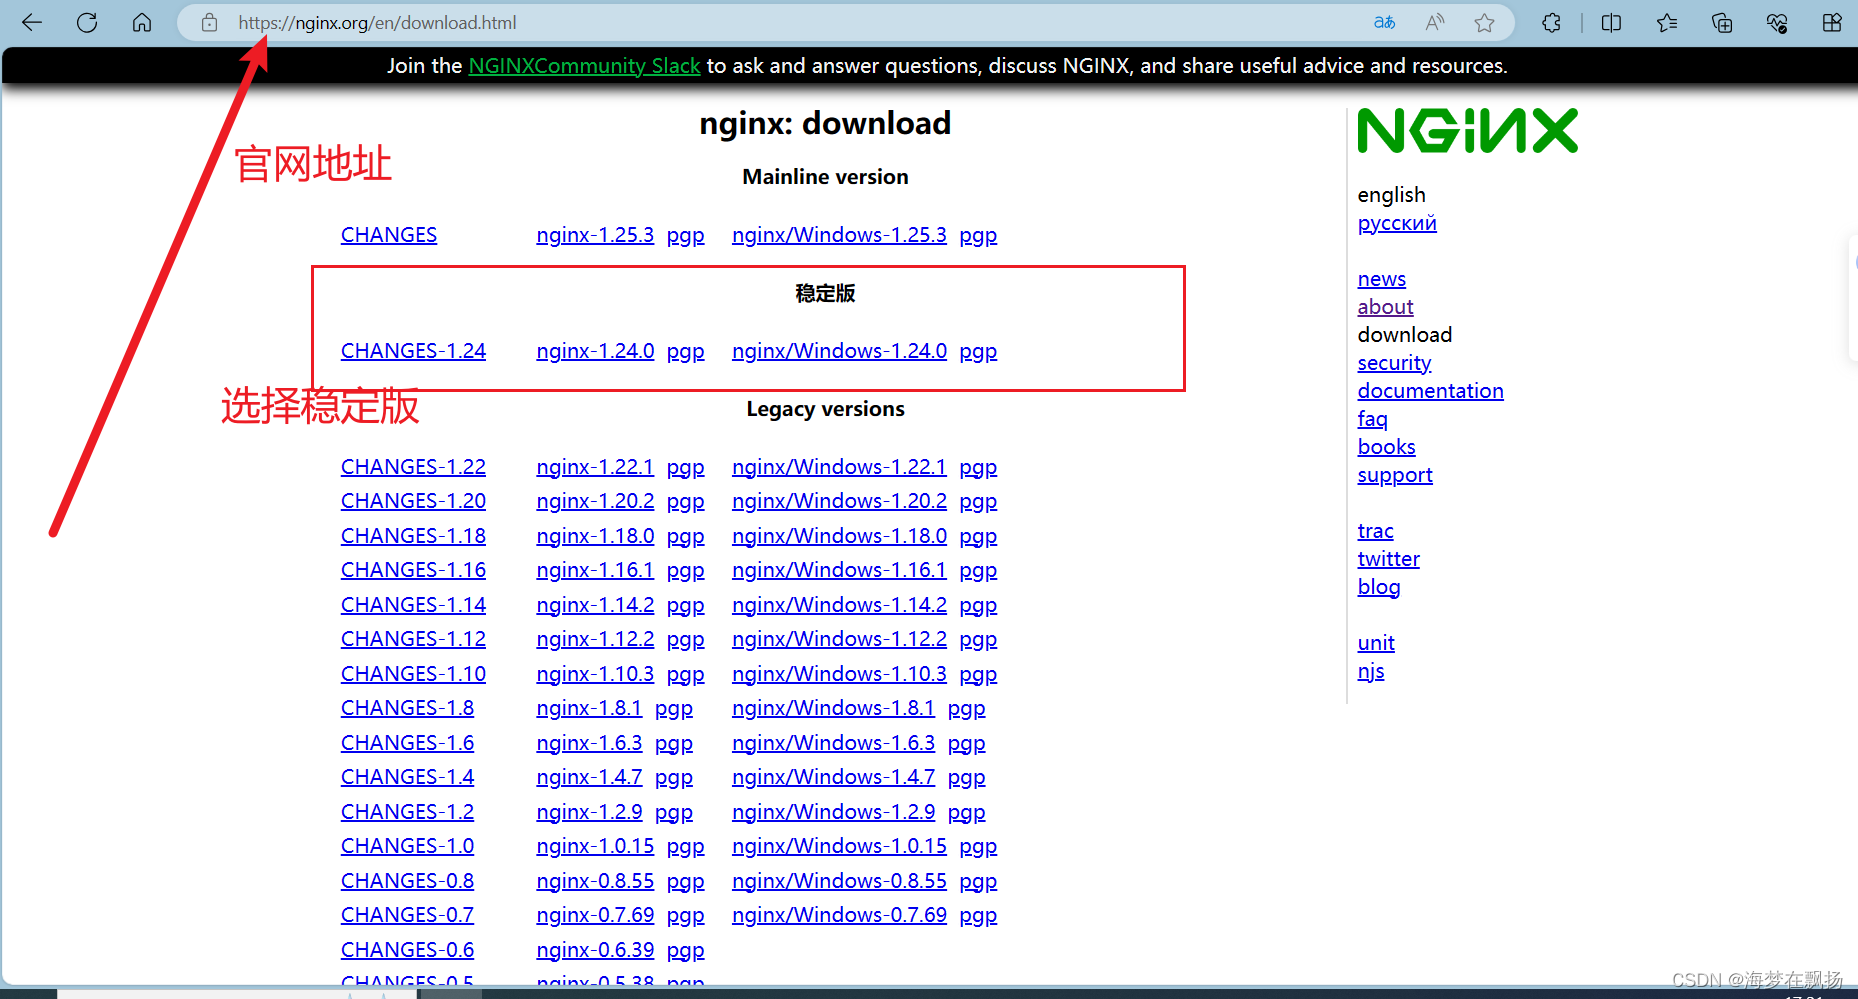Screen dimensions: 1858x999
Task: Open the collections icon
Action: [x=1722, y=22]
